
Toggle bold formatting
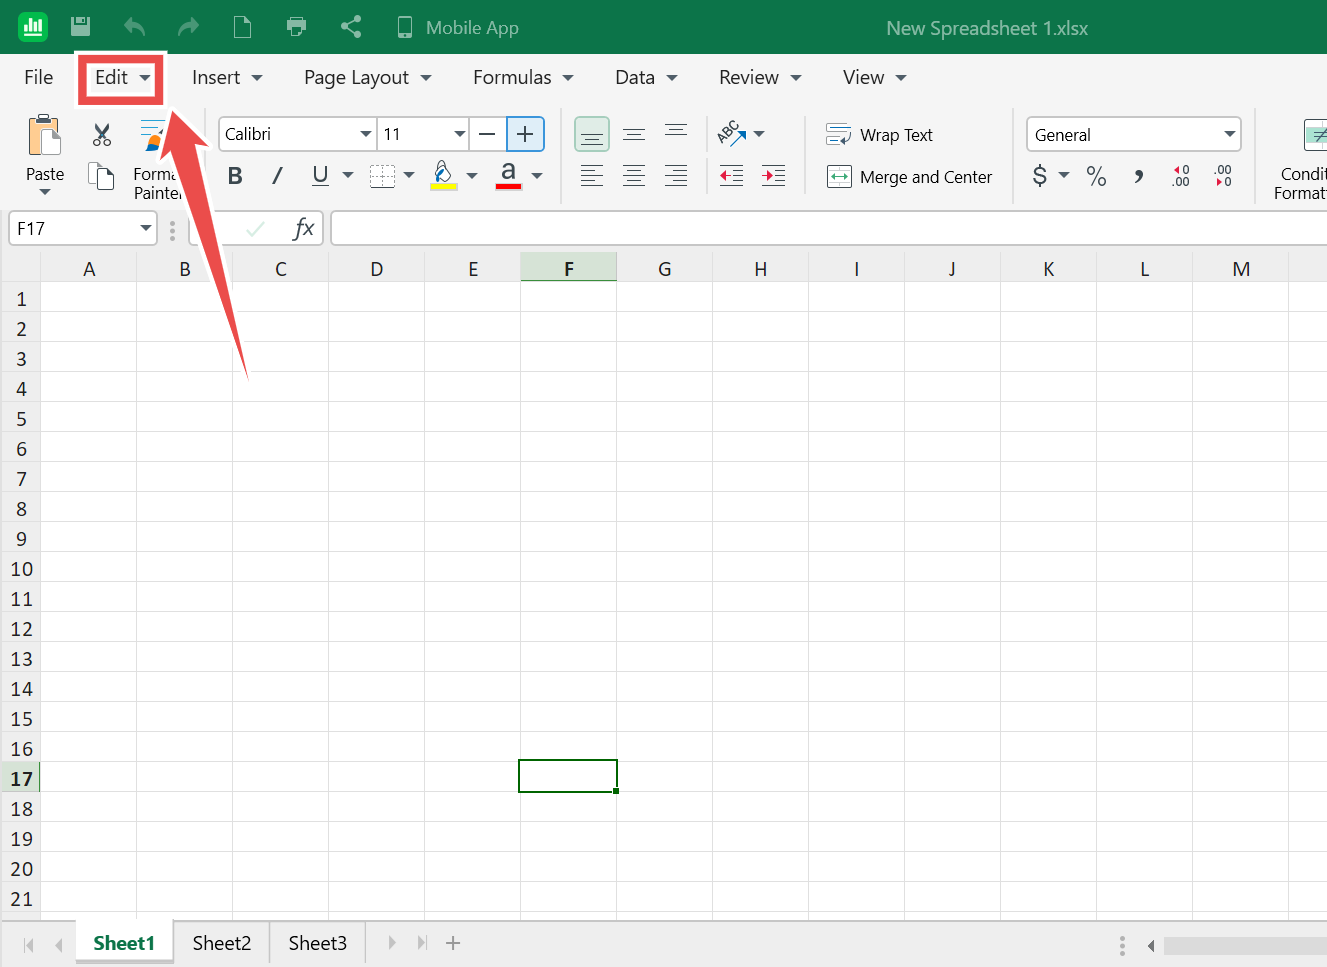(x=235, y=176)
